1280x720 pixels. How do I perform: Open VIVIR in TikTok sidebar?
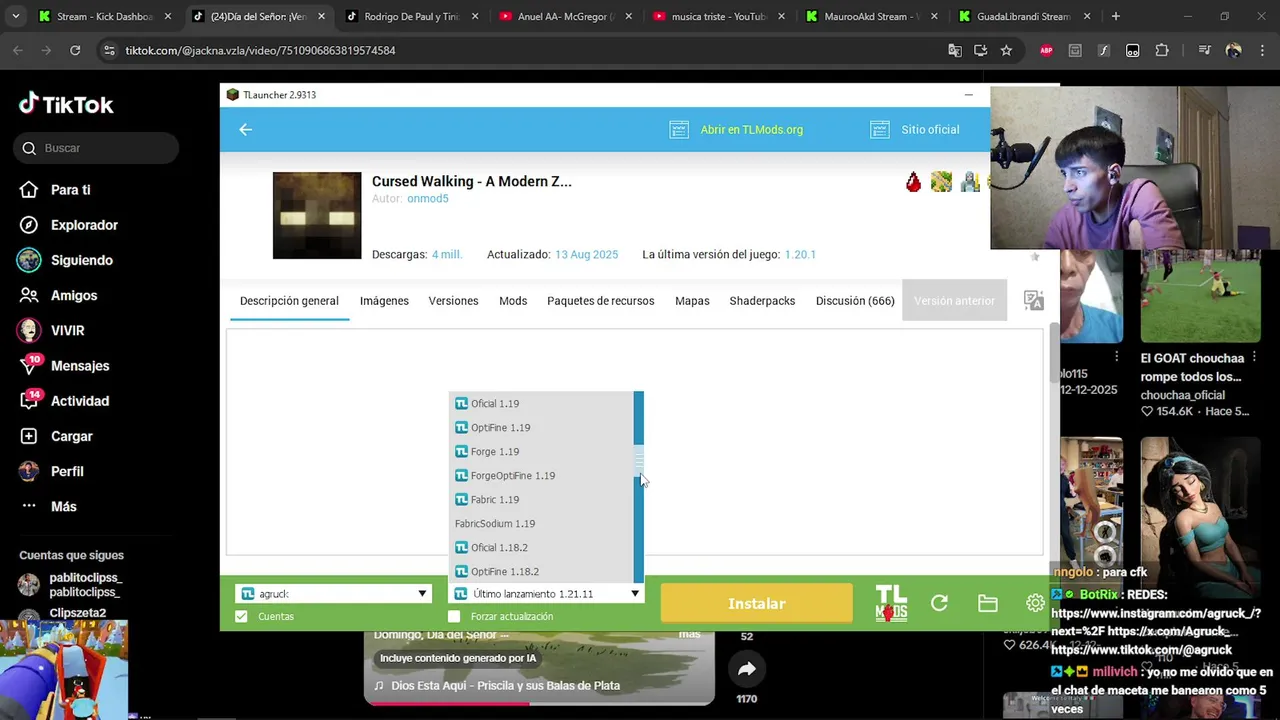pos(67,331)
